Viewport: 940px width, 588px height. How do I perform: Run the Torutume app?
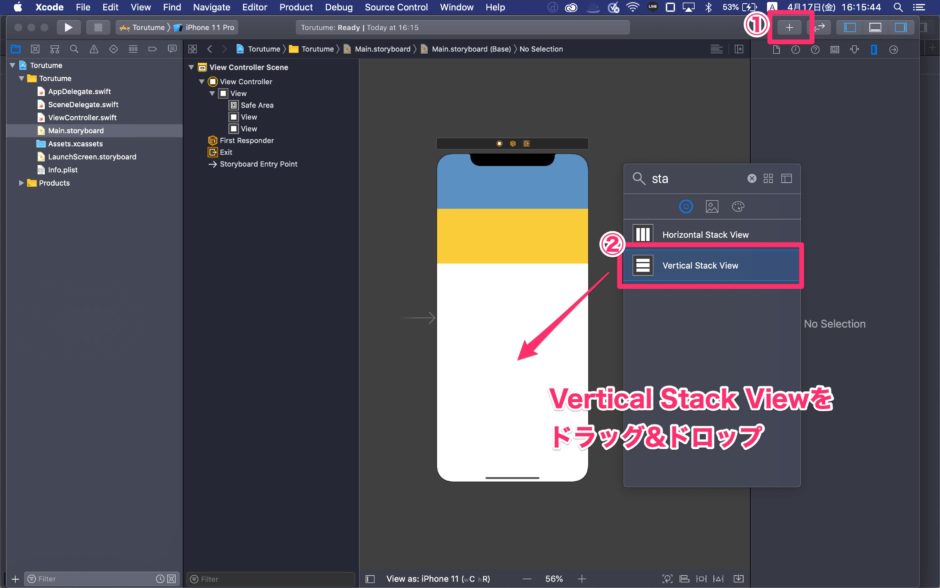(x=67, y=27)
